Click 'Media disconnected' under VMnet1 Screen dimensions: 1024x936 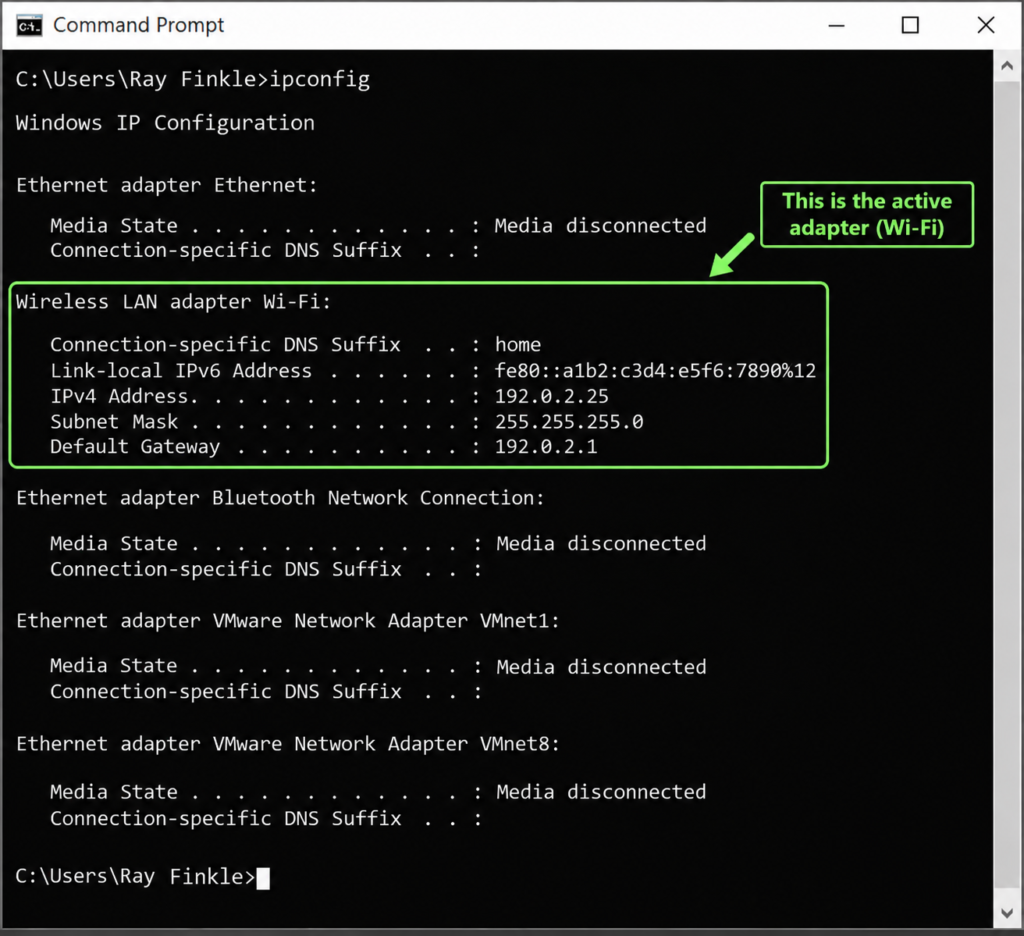[x=601, y=666]
